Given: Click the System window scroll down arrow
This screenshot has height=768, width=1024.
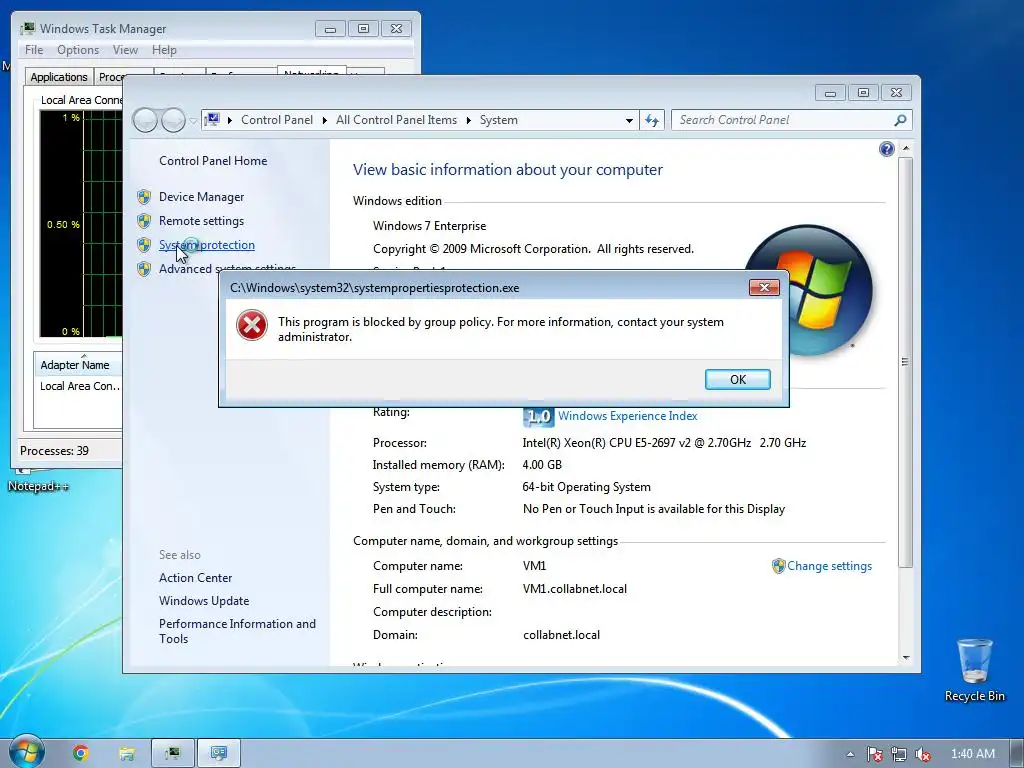Looking at the screenshot, I should (x=906, y=658).
